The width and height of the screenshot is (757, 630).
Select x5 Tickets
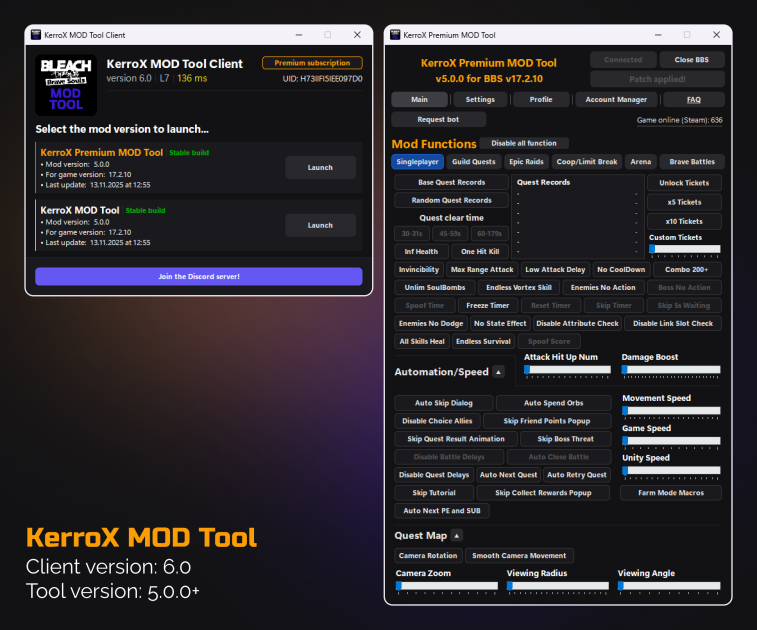(684, 202)
